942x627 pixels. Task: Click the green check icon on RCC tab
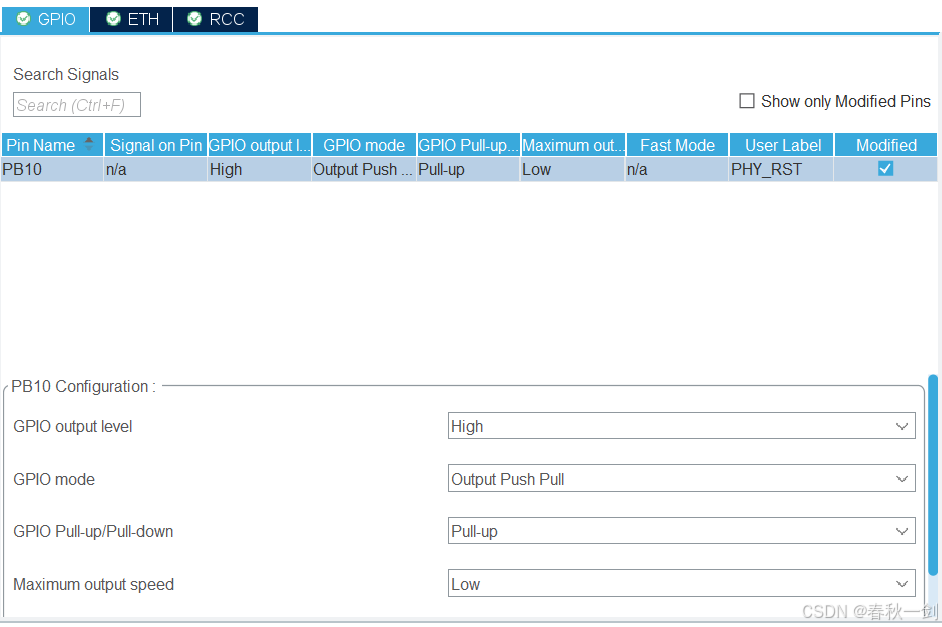(x=194, y=19)
